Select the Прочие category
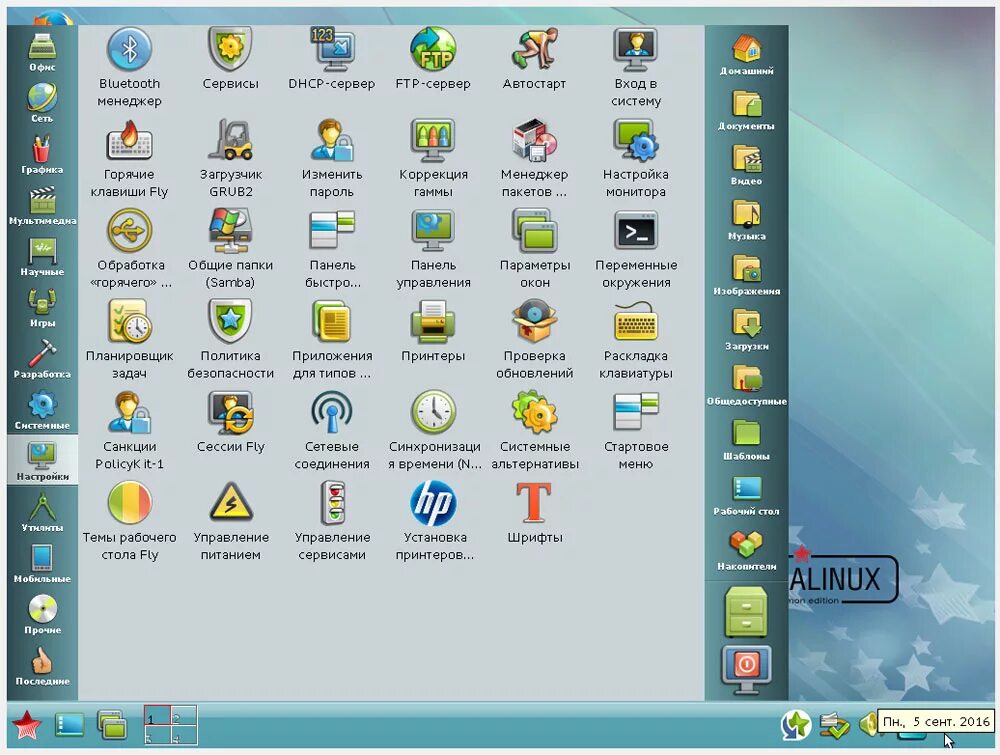 tap(42, 615)
